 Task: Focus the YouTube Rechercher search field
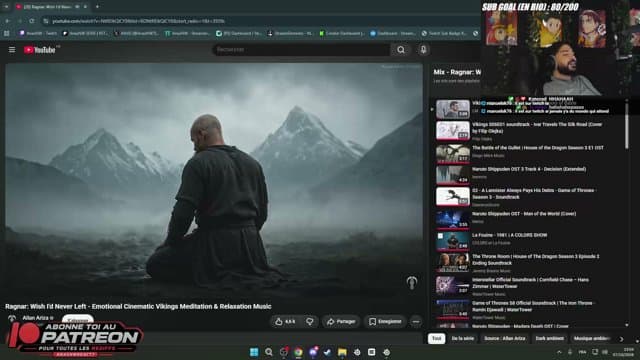coord(301,50)
